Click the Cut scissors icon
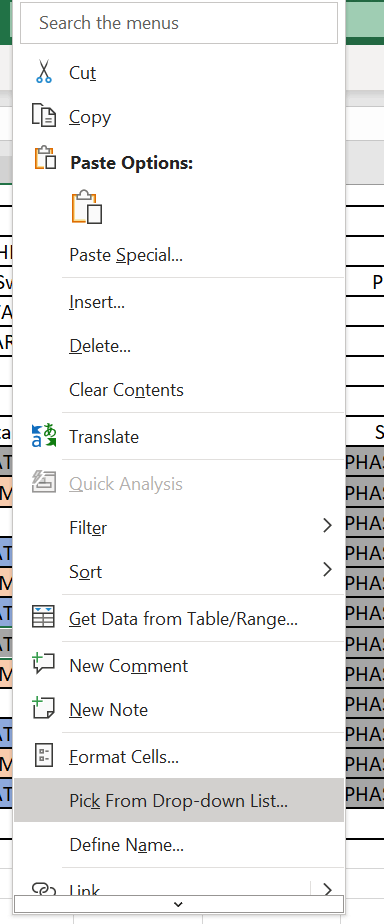The height and width of the screenshot is (924, 384). pyautogui.click(x=44, y=72)
